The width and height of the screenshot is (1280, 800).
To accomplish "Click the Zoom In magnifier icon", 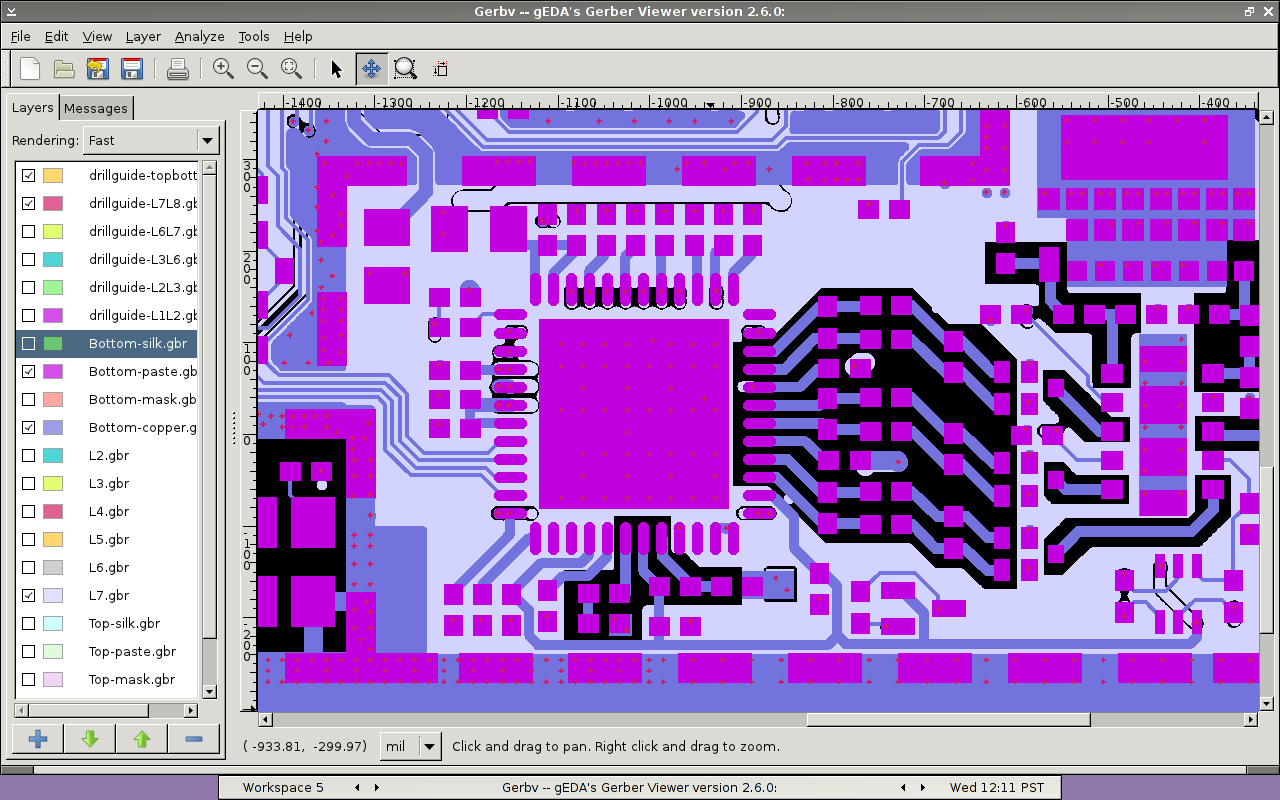I will [x=223, y=69].
